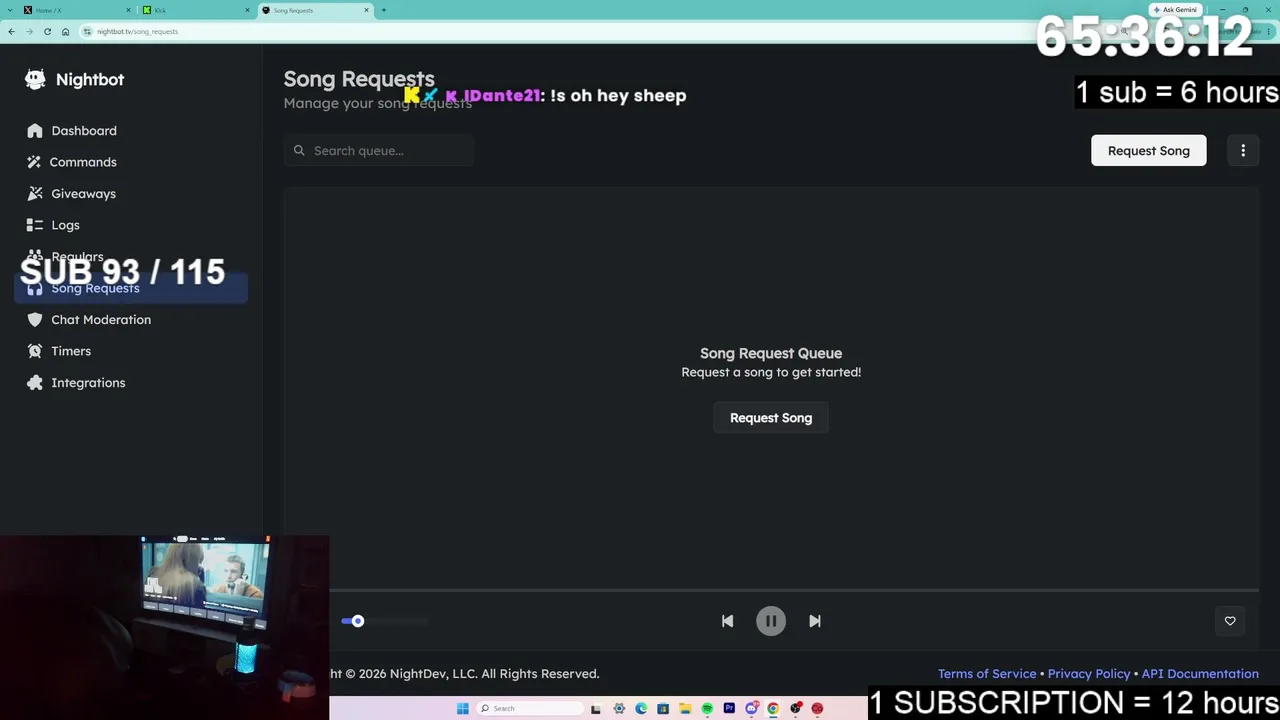Click the Song Requests page heading

coord(359,79)
